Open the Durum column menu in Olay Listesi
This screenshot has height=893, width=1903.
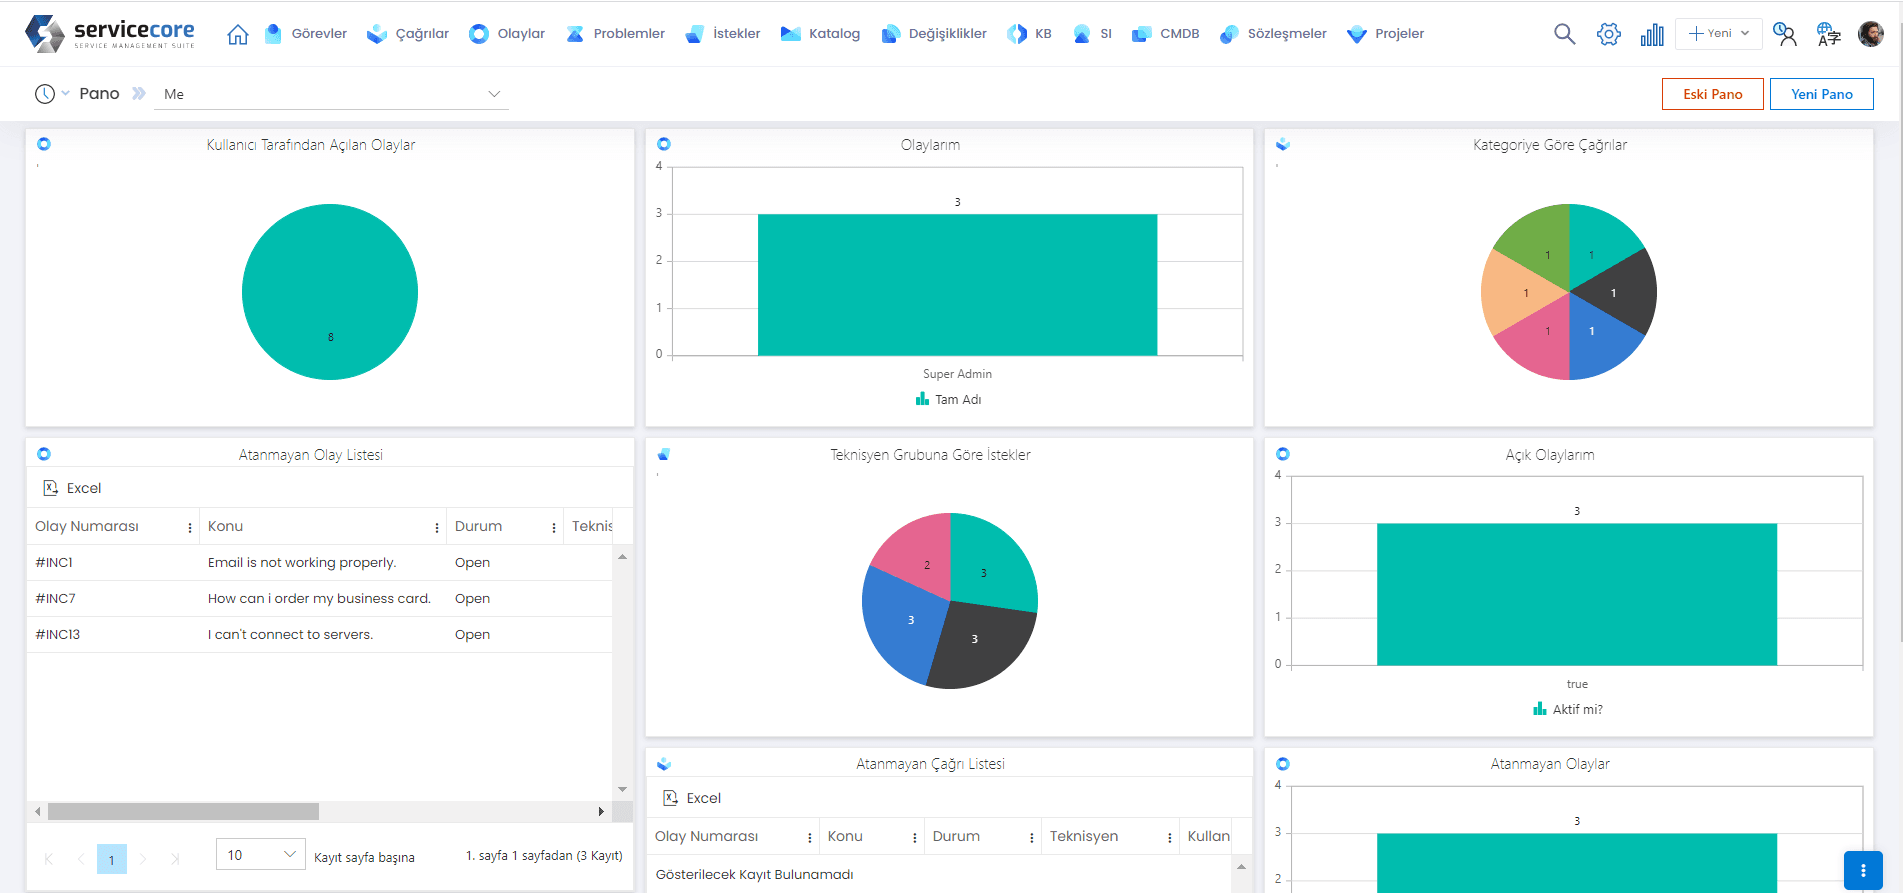pos(554,527)
